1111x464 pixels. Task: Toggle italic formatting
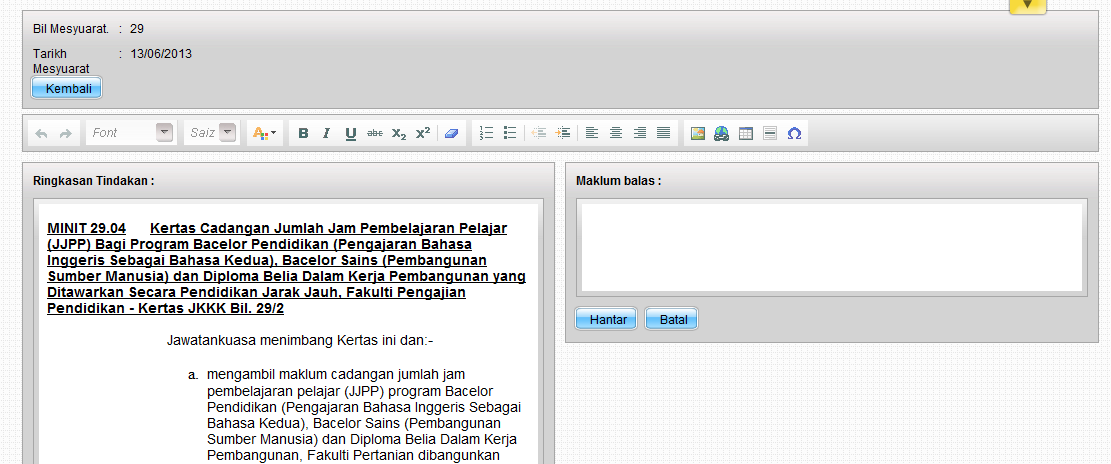point(327,133)
